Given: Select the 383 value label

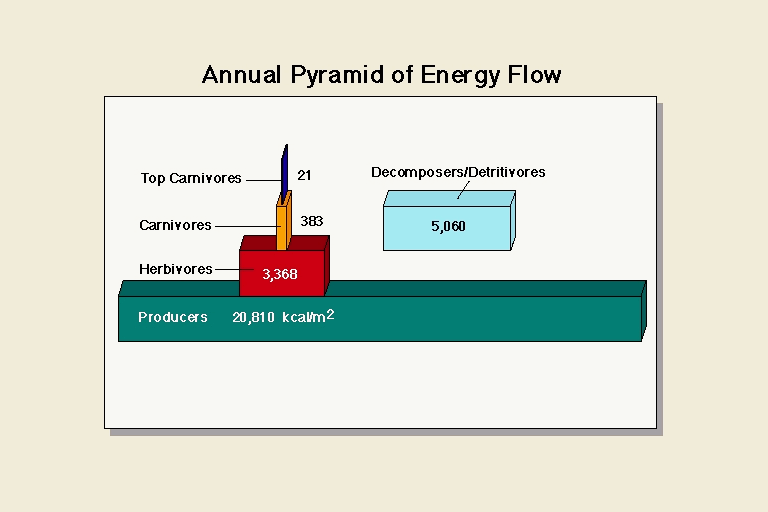Looking at the screenshot, I should click(x=312, y=220).
